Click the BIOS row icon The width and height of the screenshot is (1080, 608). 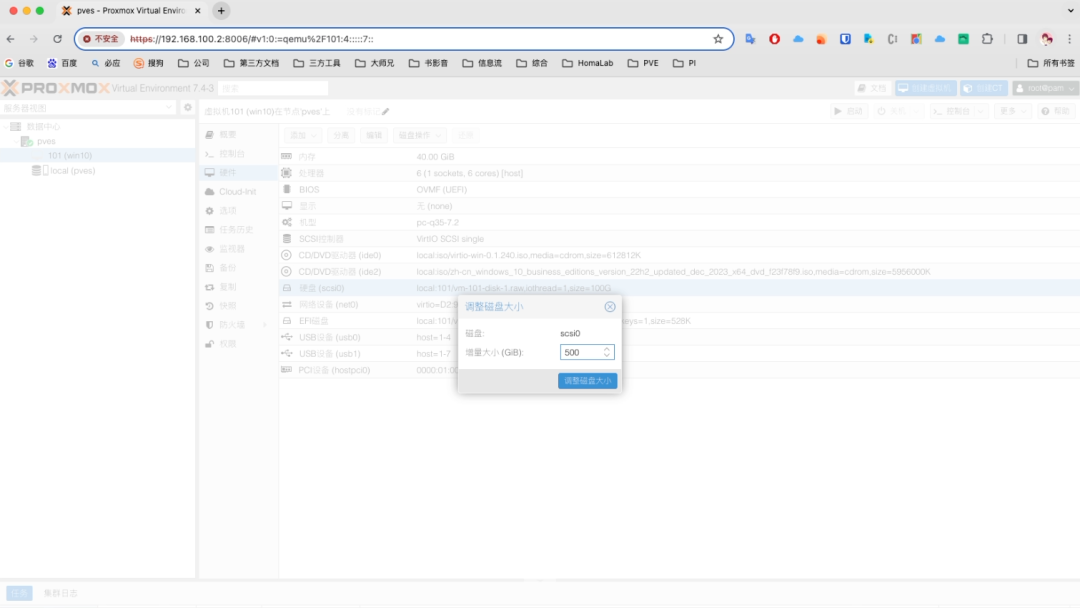point(287,189)
